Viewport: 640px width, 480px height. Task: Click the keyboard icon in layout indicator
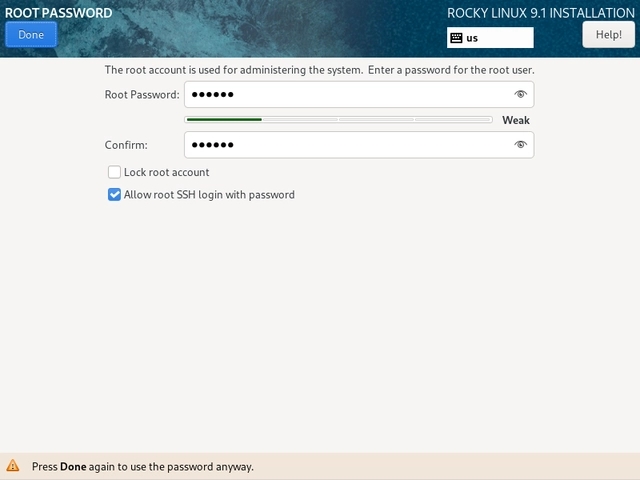[x=456, y=38]
